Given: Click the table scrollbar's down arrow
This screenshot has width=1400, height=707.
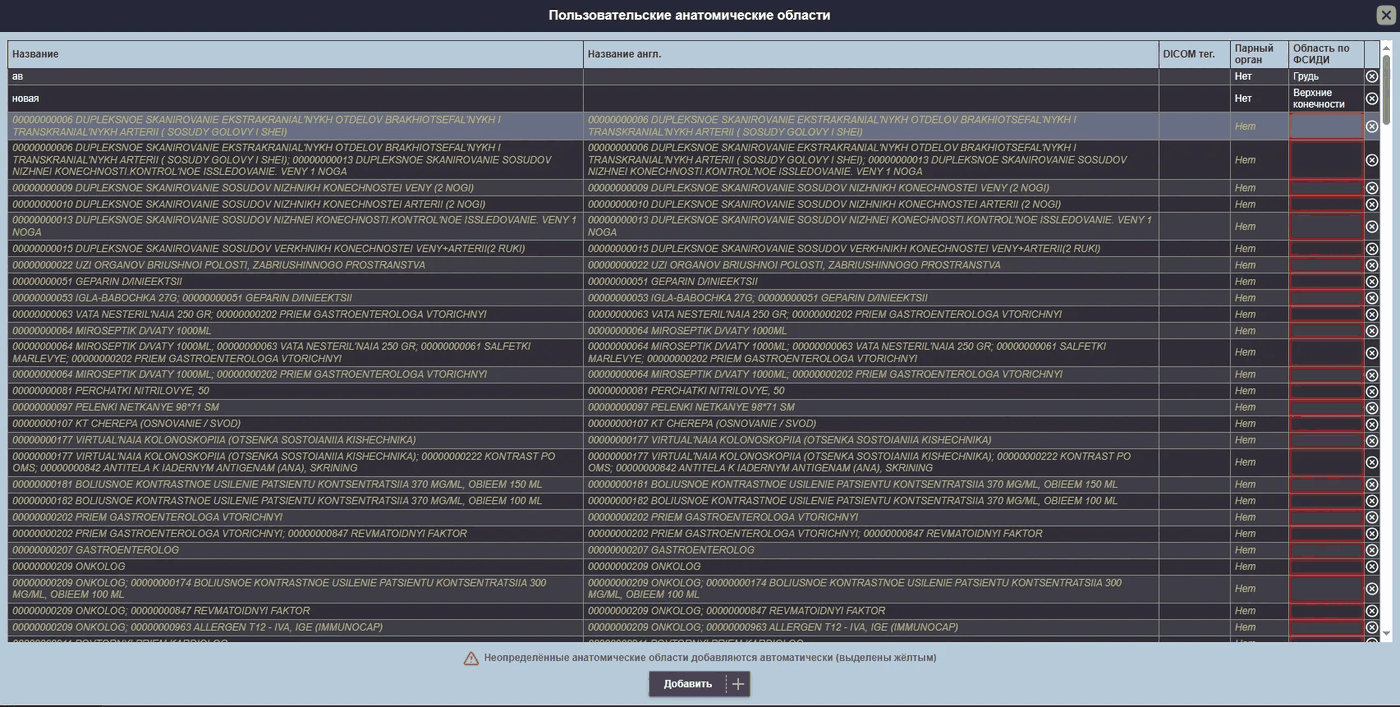Looking at the screenshot, I should pos(1386,634).
